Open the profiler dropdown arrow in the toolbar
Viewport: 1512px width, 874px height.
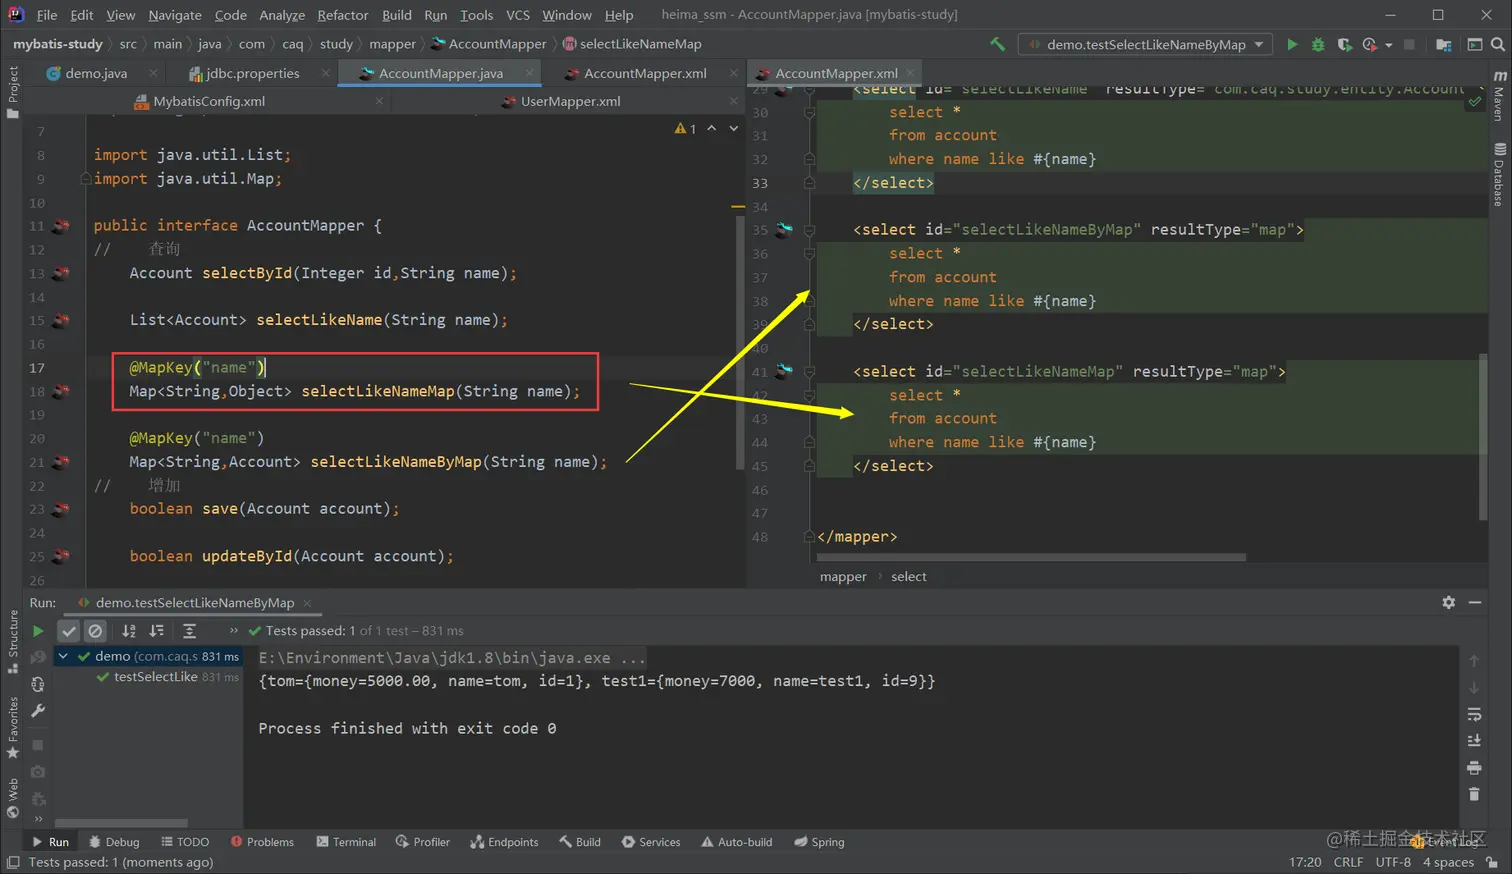(1388, 45)
